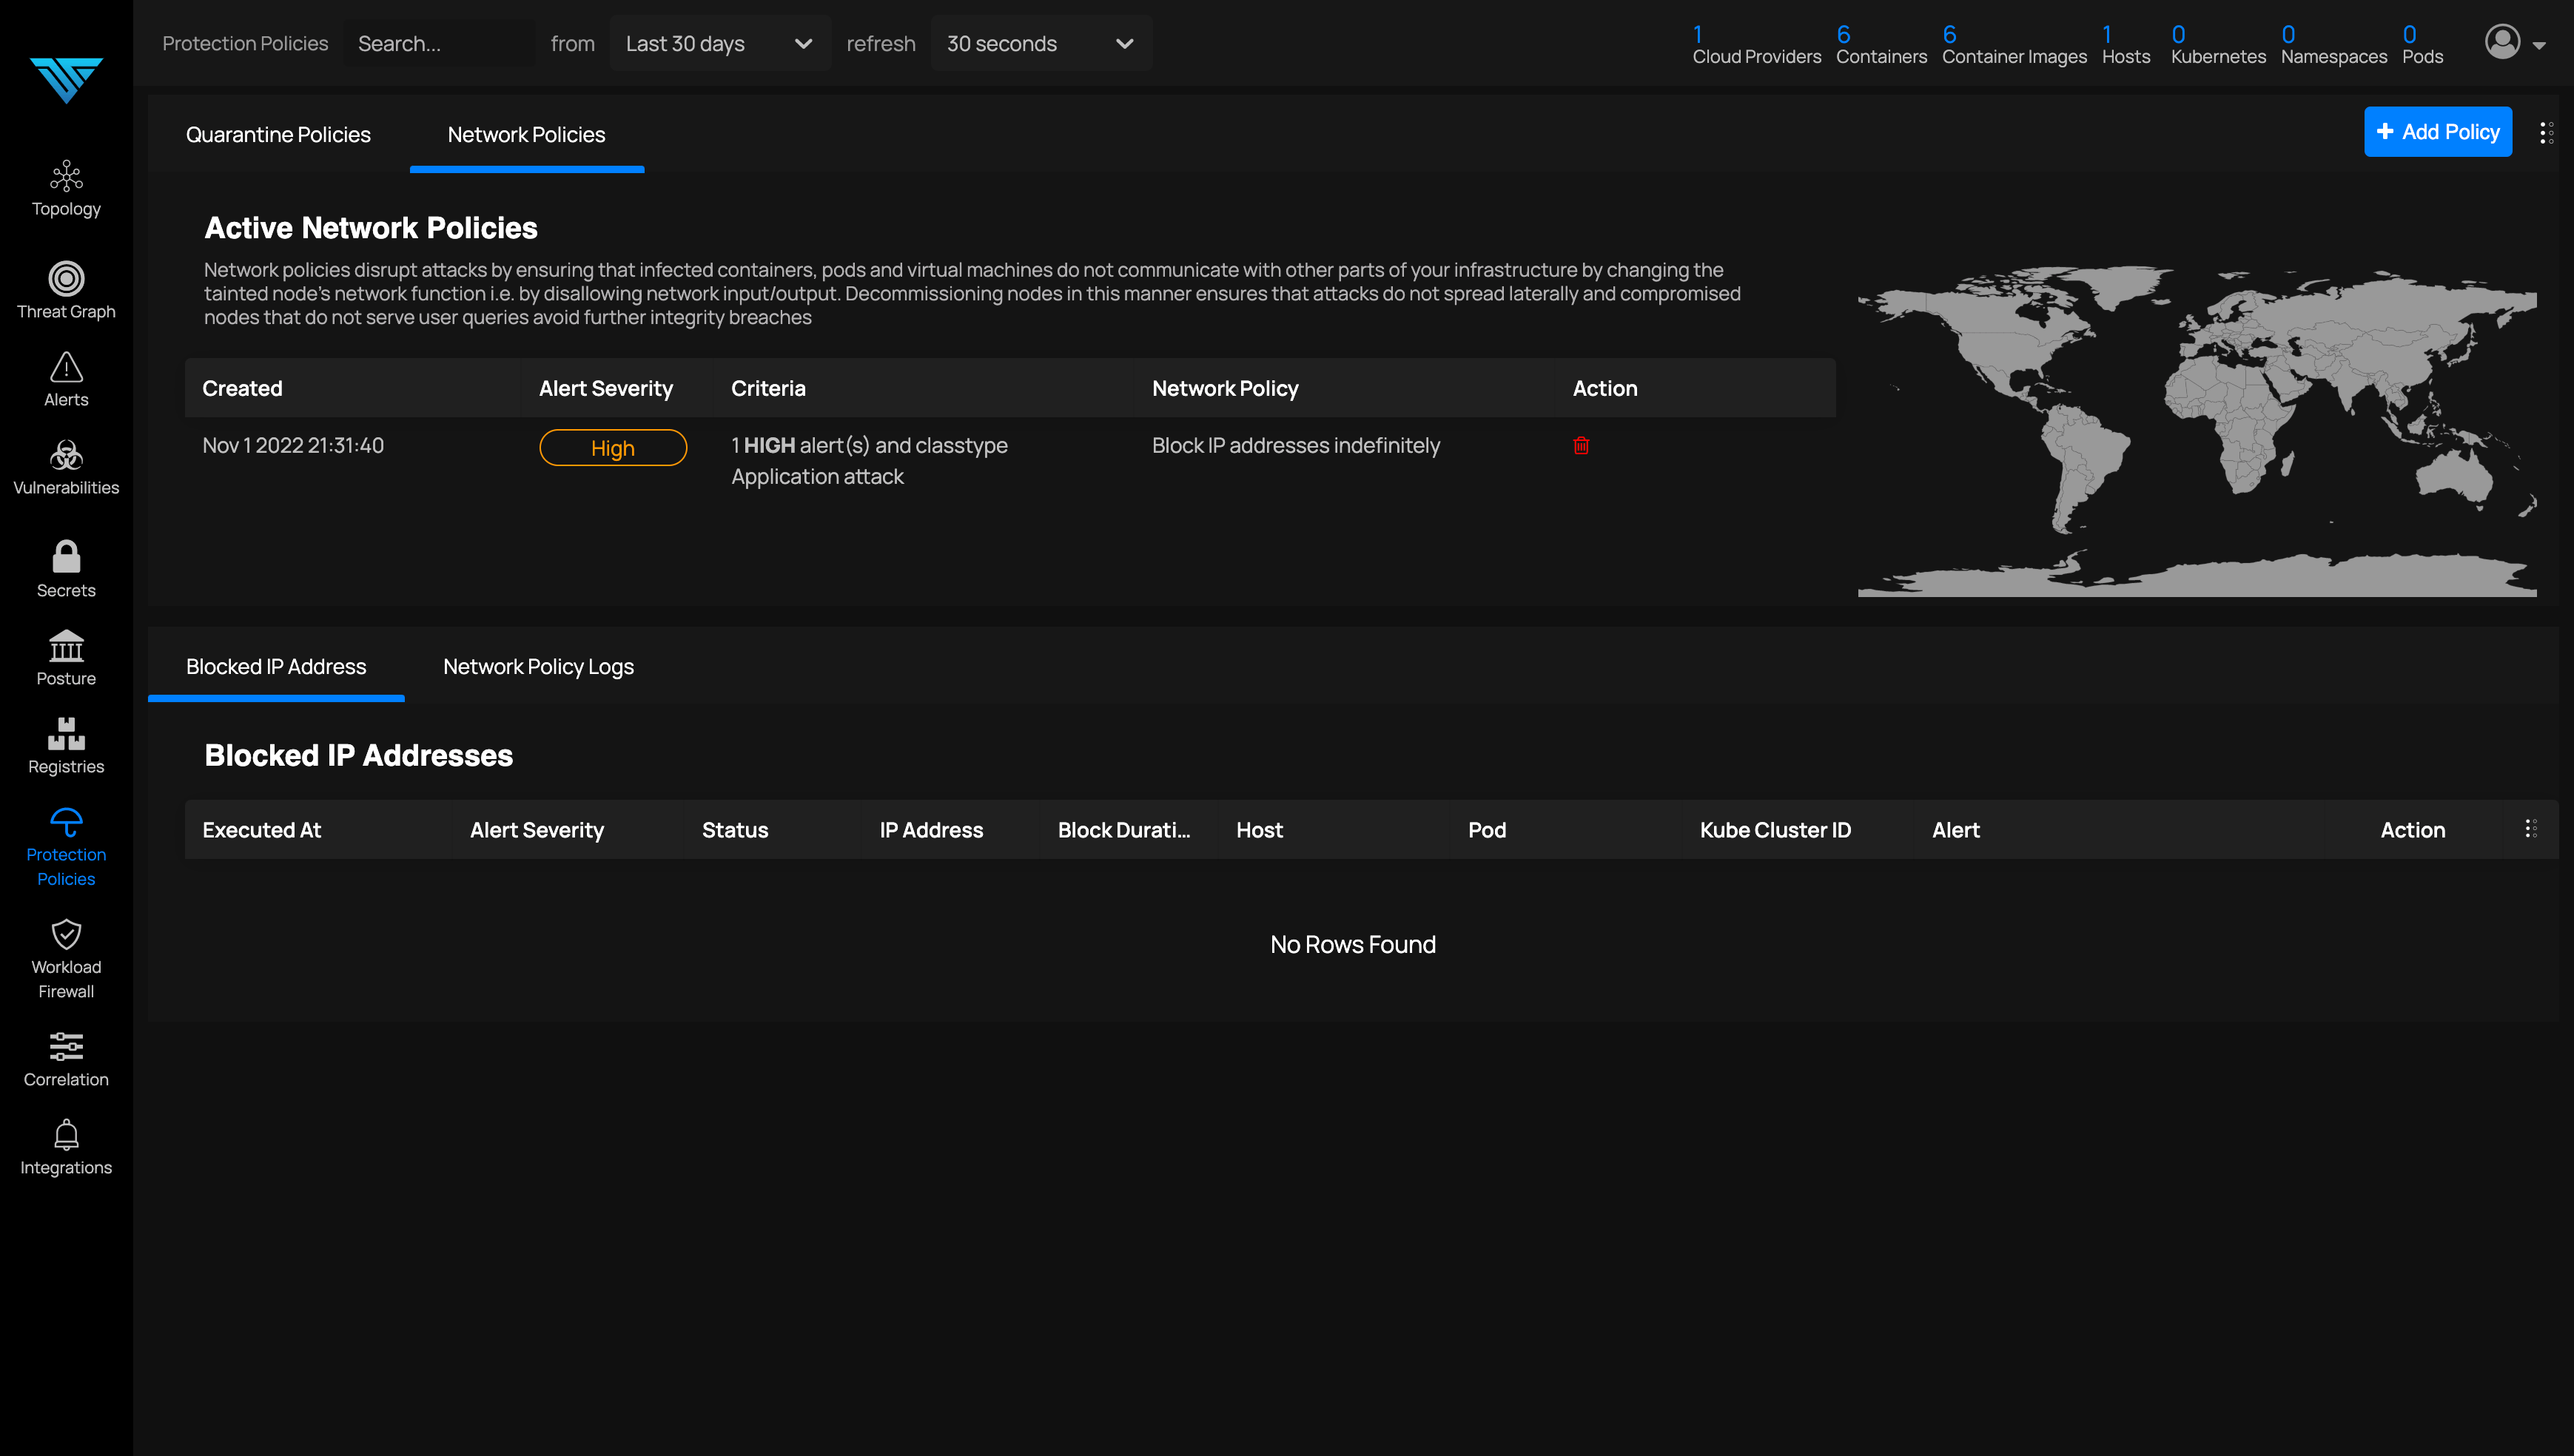Open the Correlation settings icon
The image size is (2574, 1456).
[66, 1046]
